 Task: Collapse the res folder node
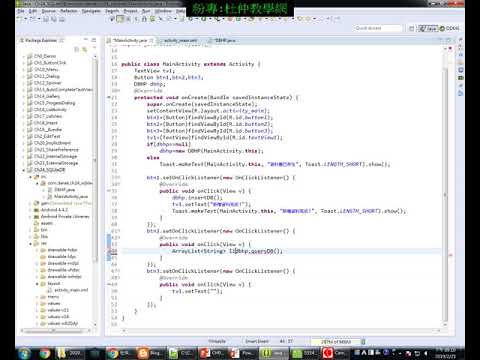(30, 243)
